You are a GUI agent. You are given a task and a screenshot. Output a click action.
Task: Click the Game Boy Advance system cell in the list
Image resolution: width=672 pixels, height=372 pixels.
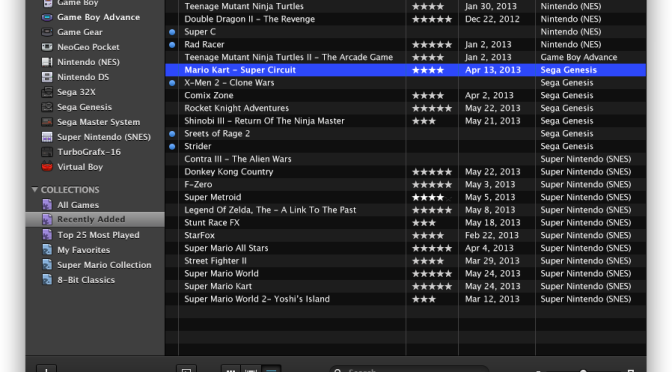579,57
